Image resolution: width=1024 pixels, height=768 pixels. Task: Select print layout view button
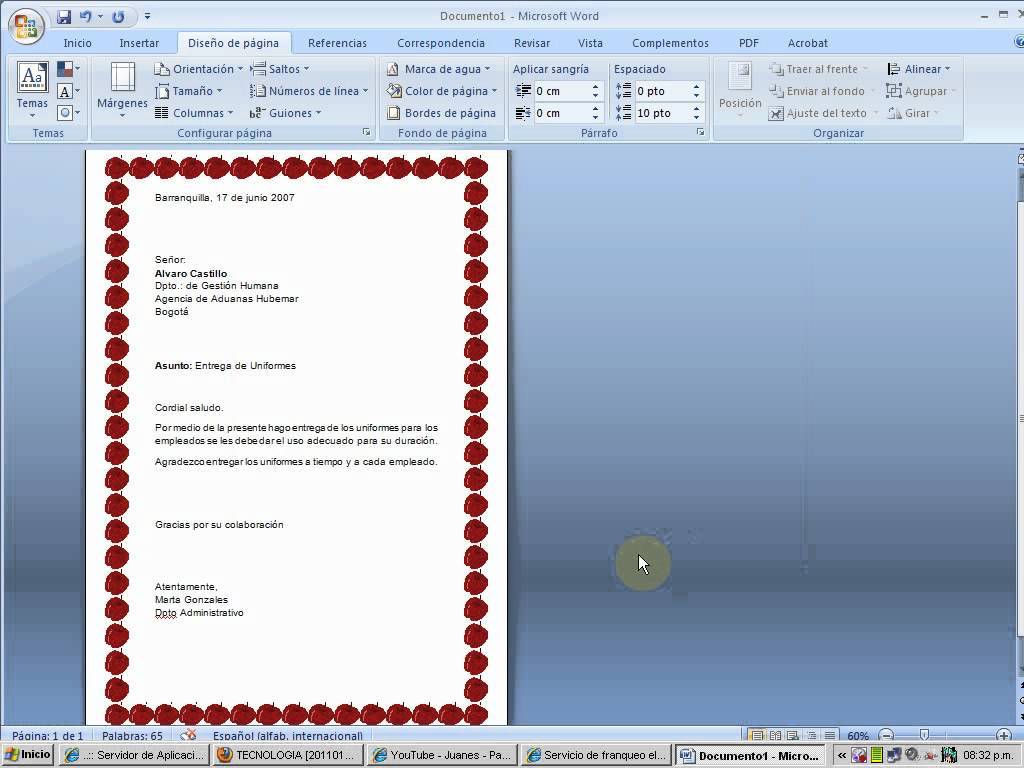(x=757, y=736)
